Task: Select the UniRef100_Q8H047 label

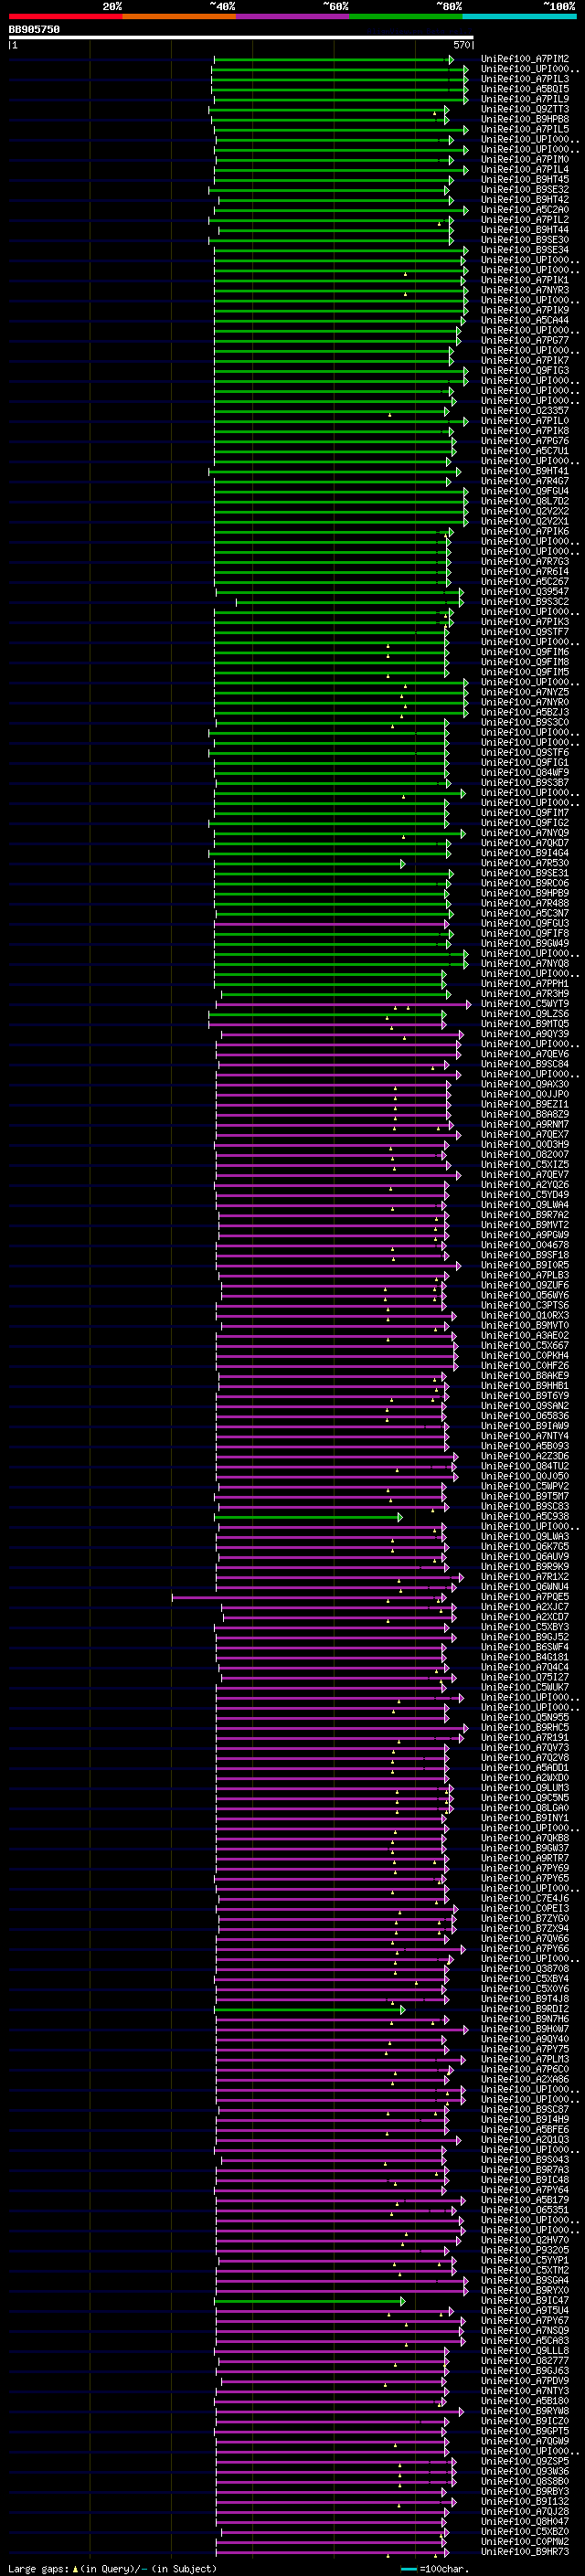Action: tap(525, 2522)
